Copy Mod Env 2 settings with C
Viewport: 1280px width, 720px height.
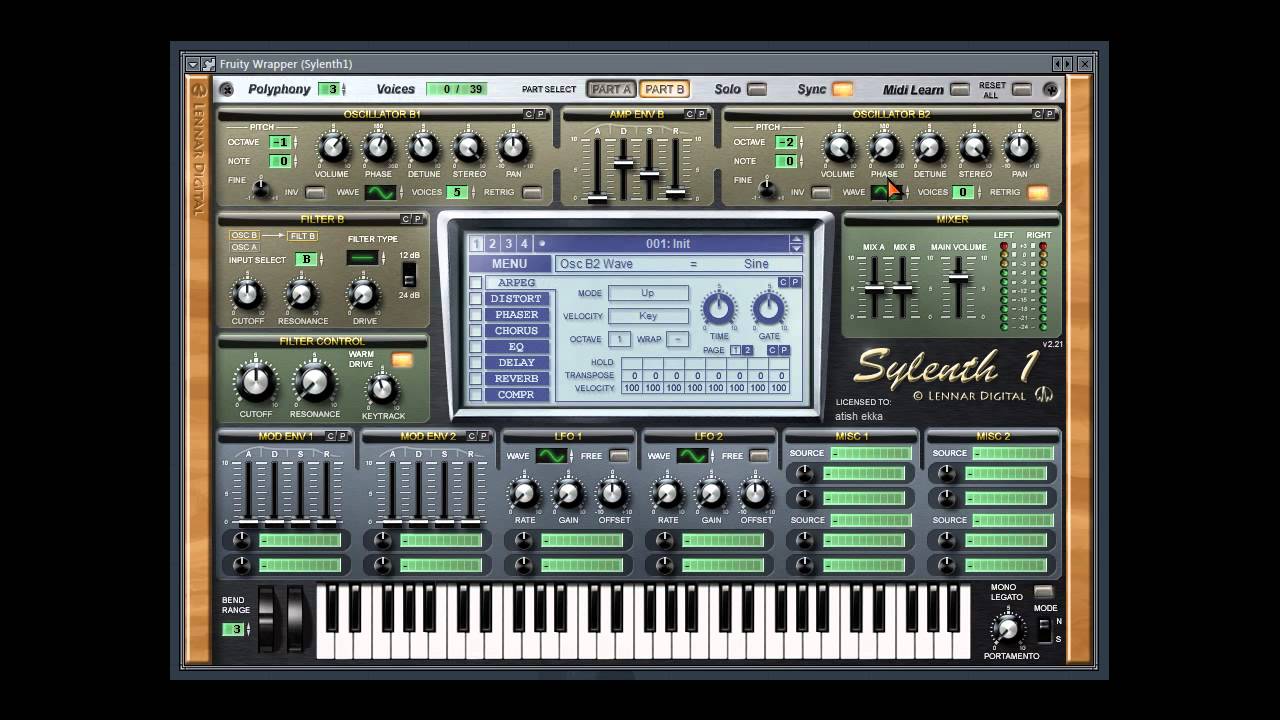pyautogui.click(x=472, y=436)
